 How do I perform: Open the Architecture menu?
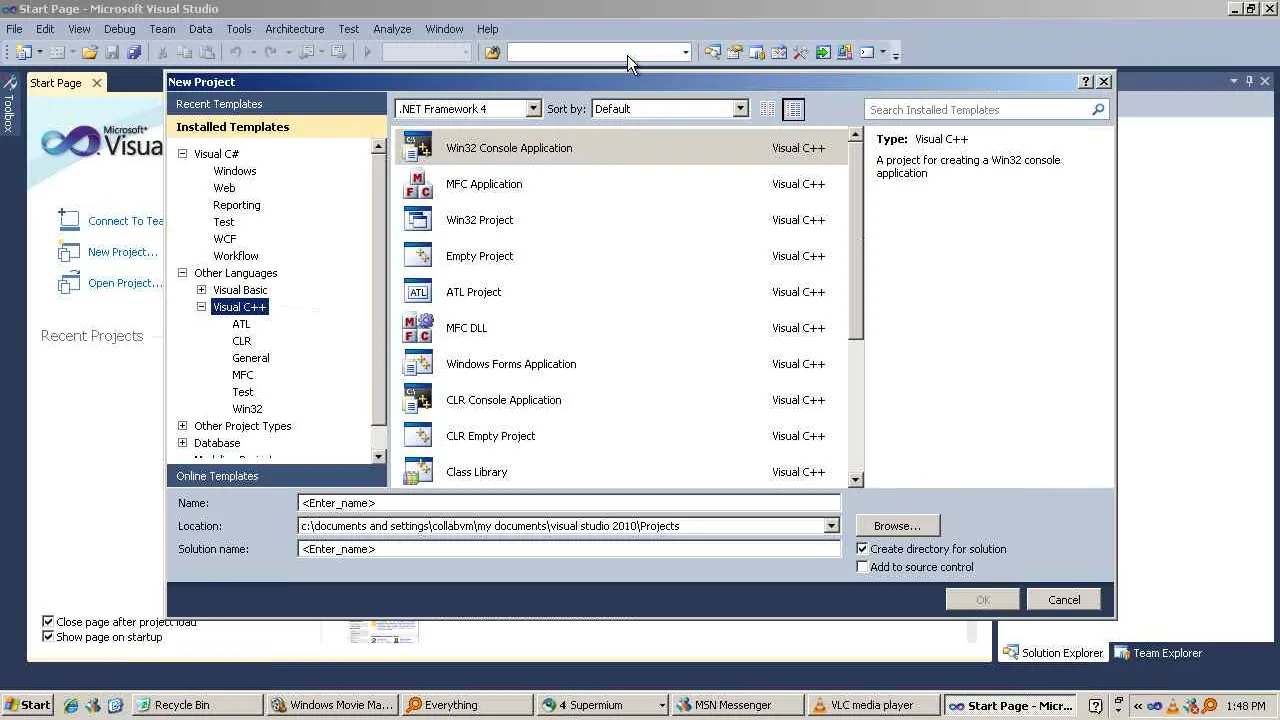point(294,29)
